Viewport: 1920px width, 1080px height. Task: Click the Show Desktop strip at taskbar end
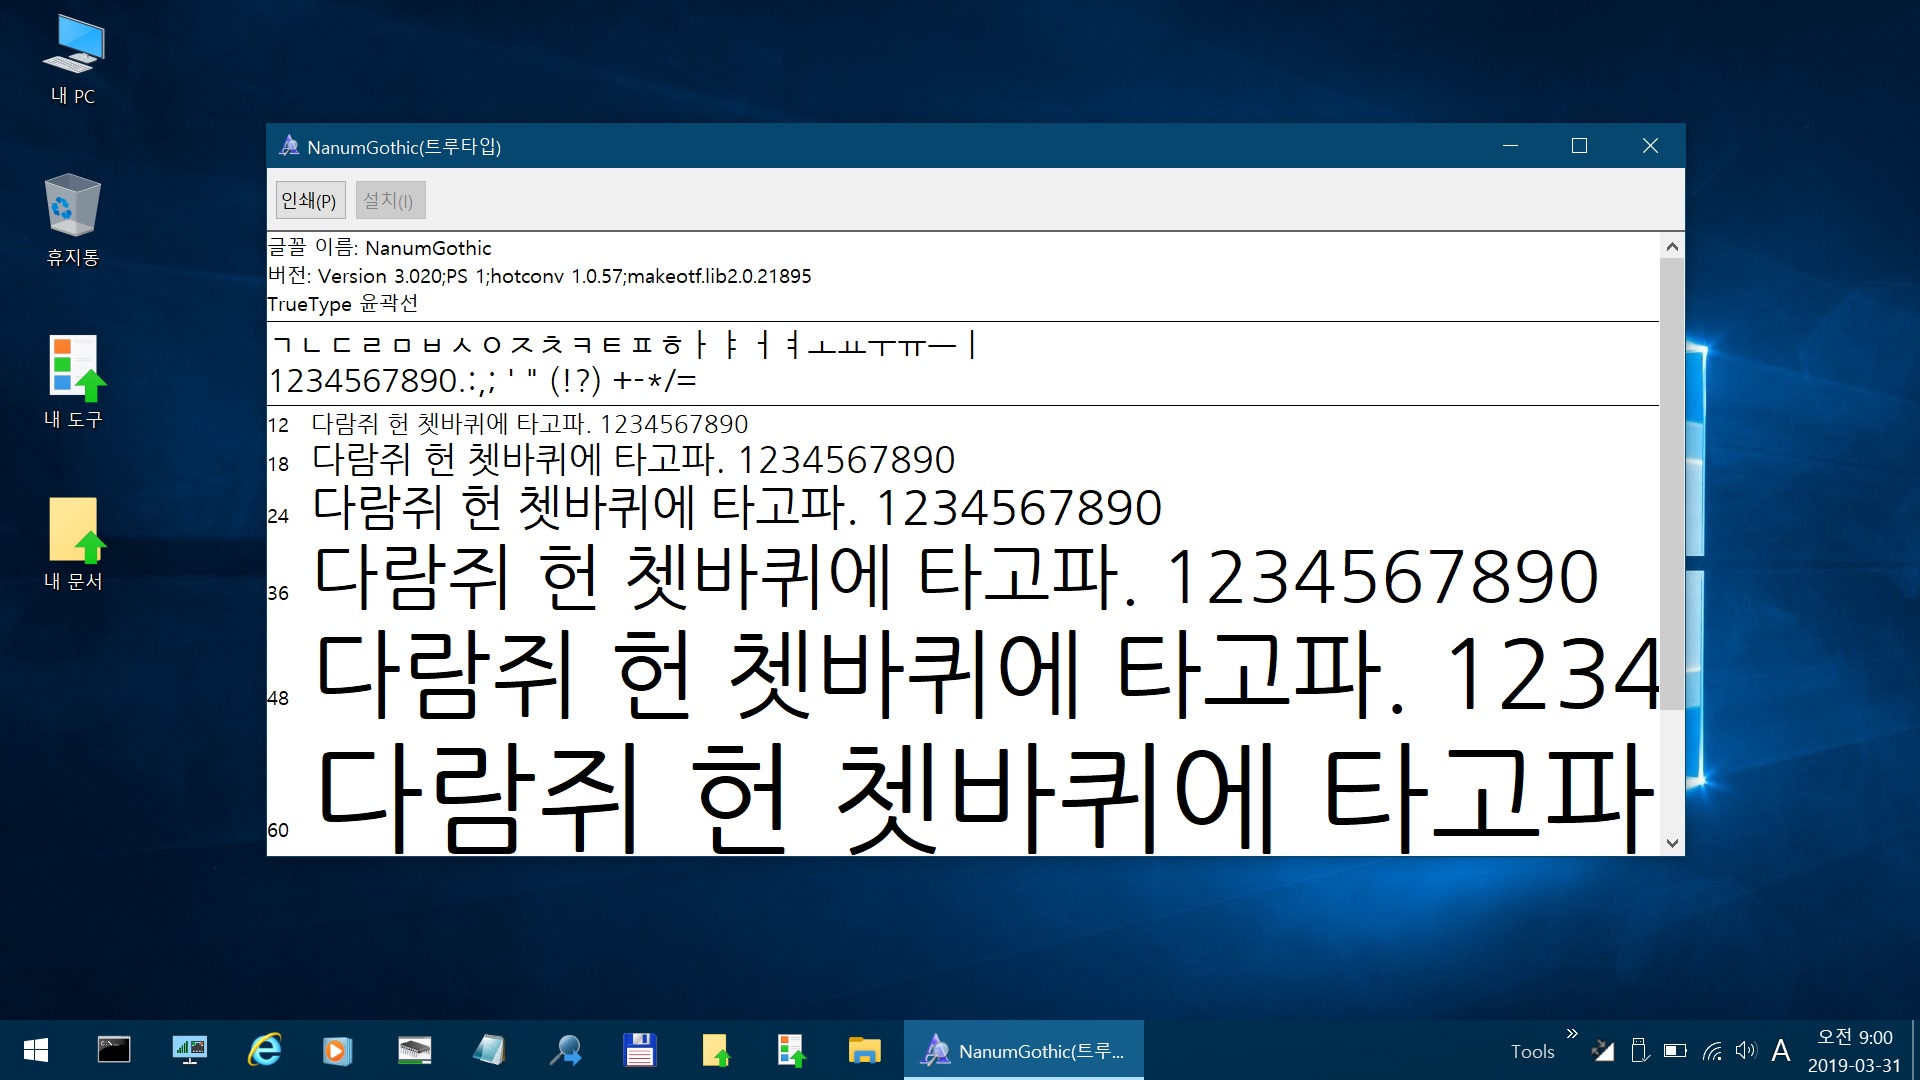(1914, 1050)
